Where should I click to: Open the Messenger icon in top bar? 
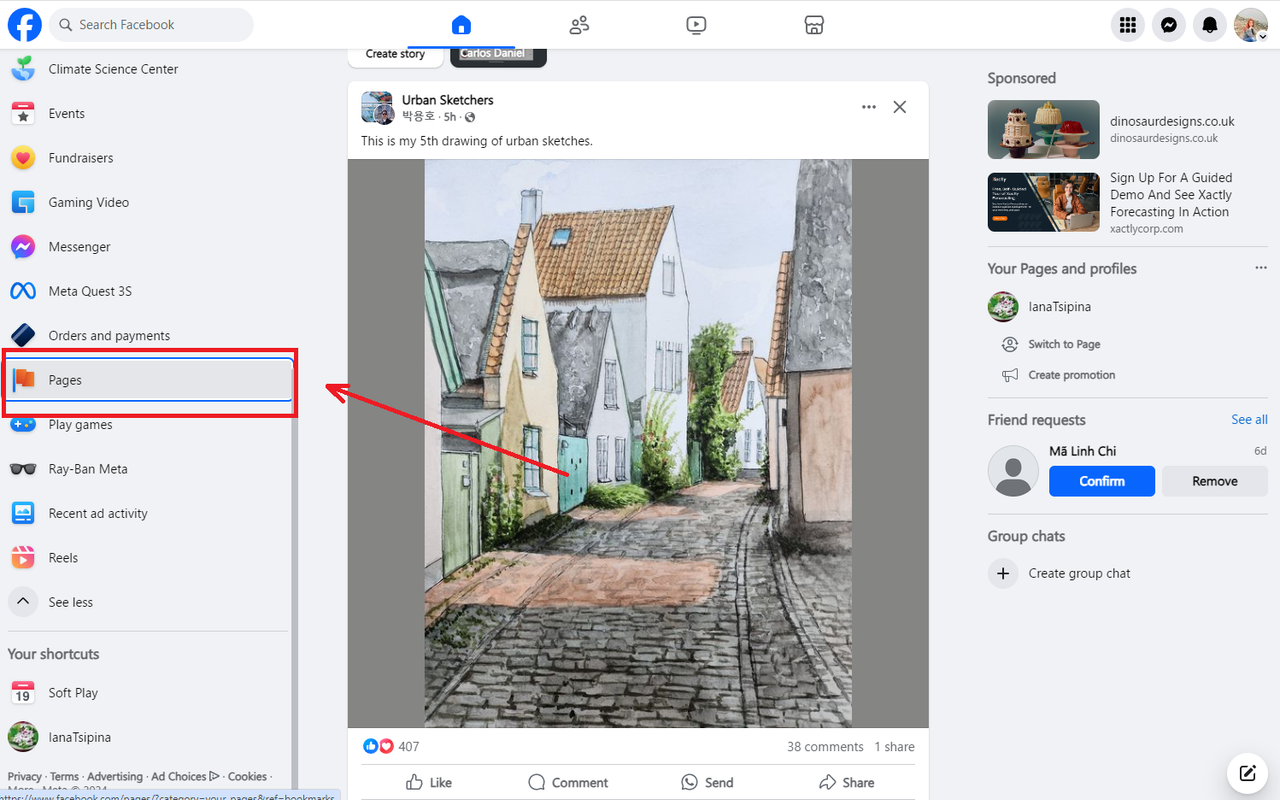click(1169, 25)
